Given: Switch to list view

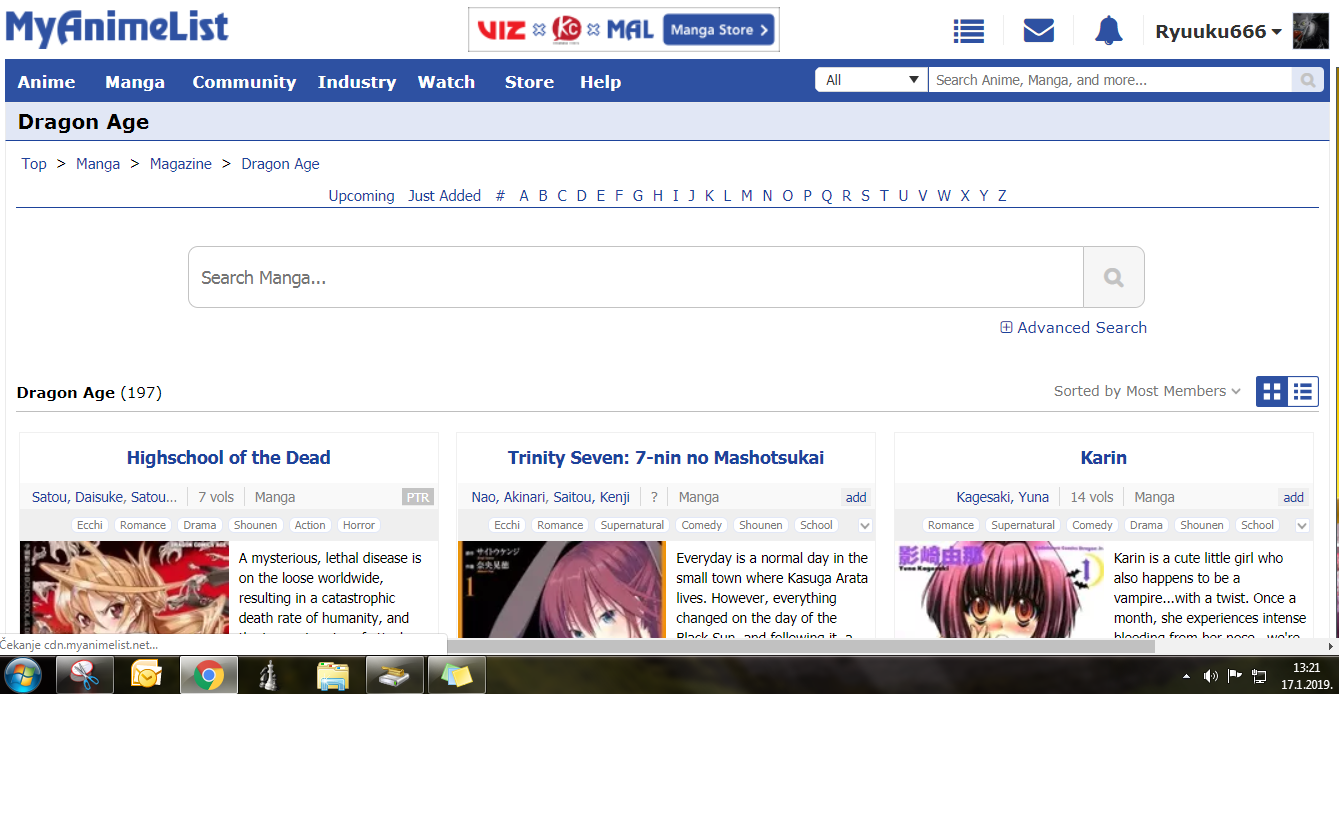Looking at the screenshot, I should pos(1302,391).
